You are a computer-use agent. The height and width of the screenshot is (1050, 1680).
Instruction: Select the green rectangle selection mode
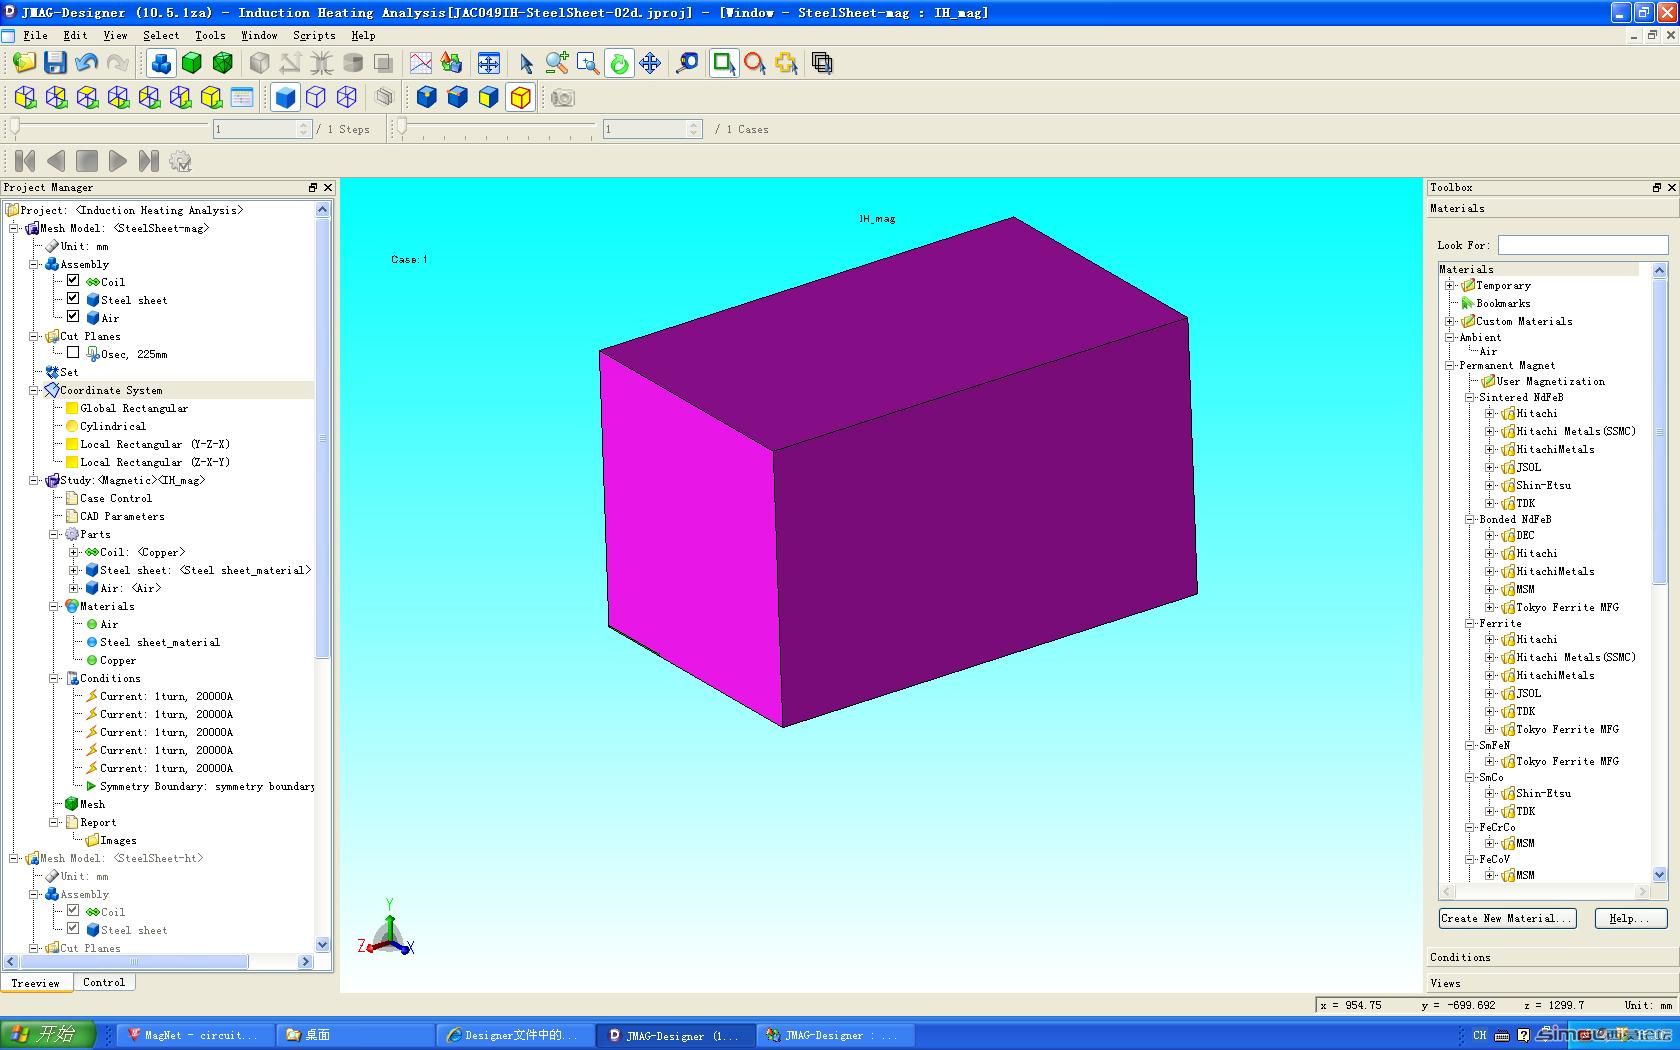pos(724,63)
